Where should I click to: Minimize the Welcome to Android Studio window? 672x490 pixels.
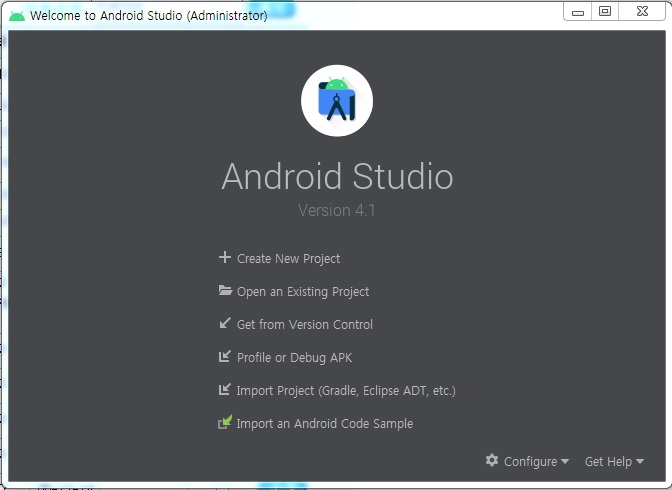[x=578, y=12]
